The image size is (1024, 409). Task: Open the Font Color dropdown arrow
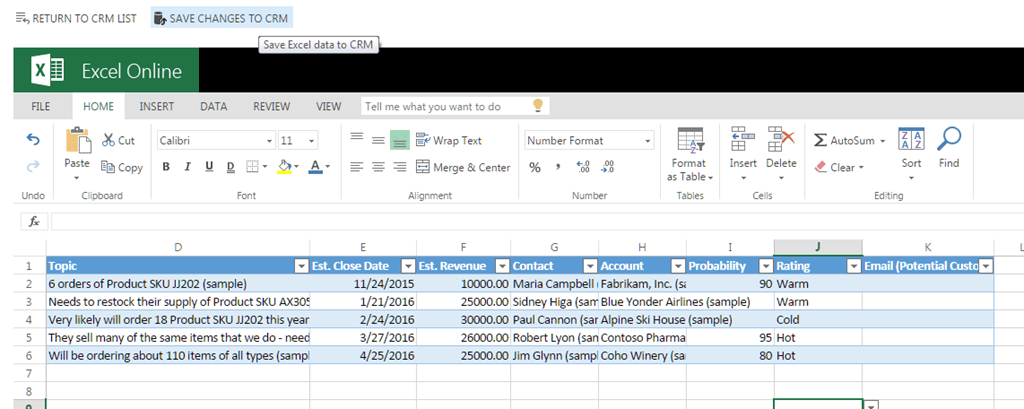[327, 167]
